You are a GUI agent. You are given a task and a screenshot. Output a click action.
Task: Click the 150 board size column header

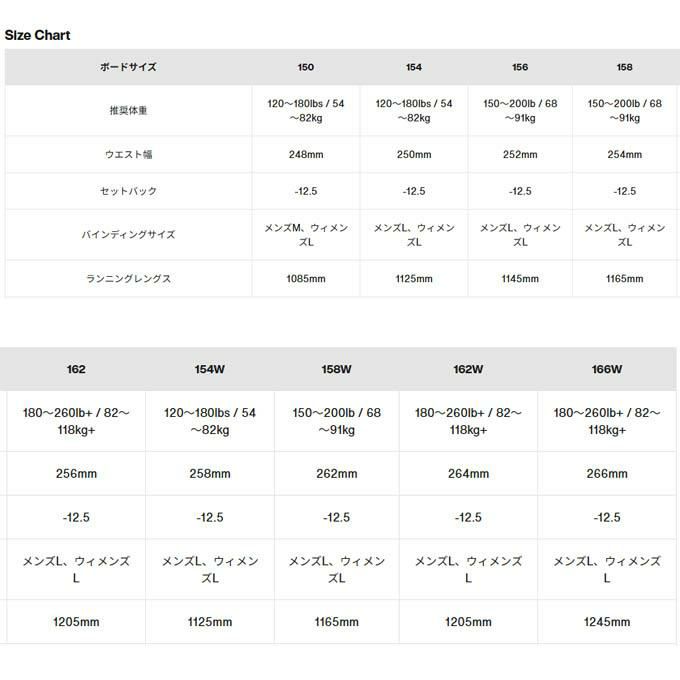(306, 67)
